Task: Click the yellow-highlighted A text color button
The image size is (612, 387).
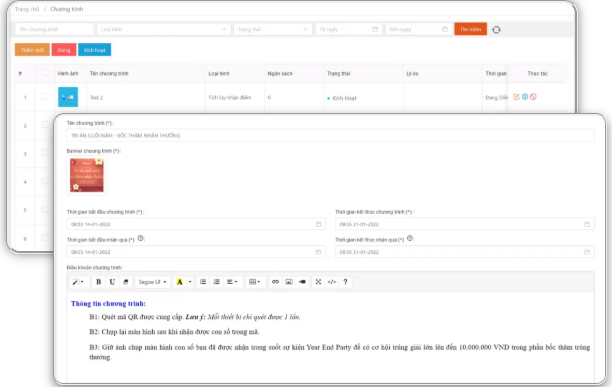Action: pyautogui.click(x=180, y=282)
